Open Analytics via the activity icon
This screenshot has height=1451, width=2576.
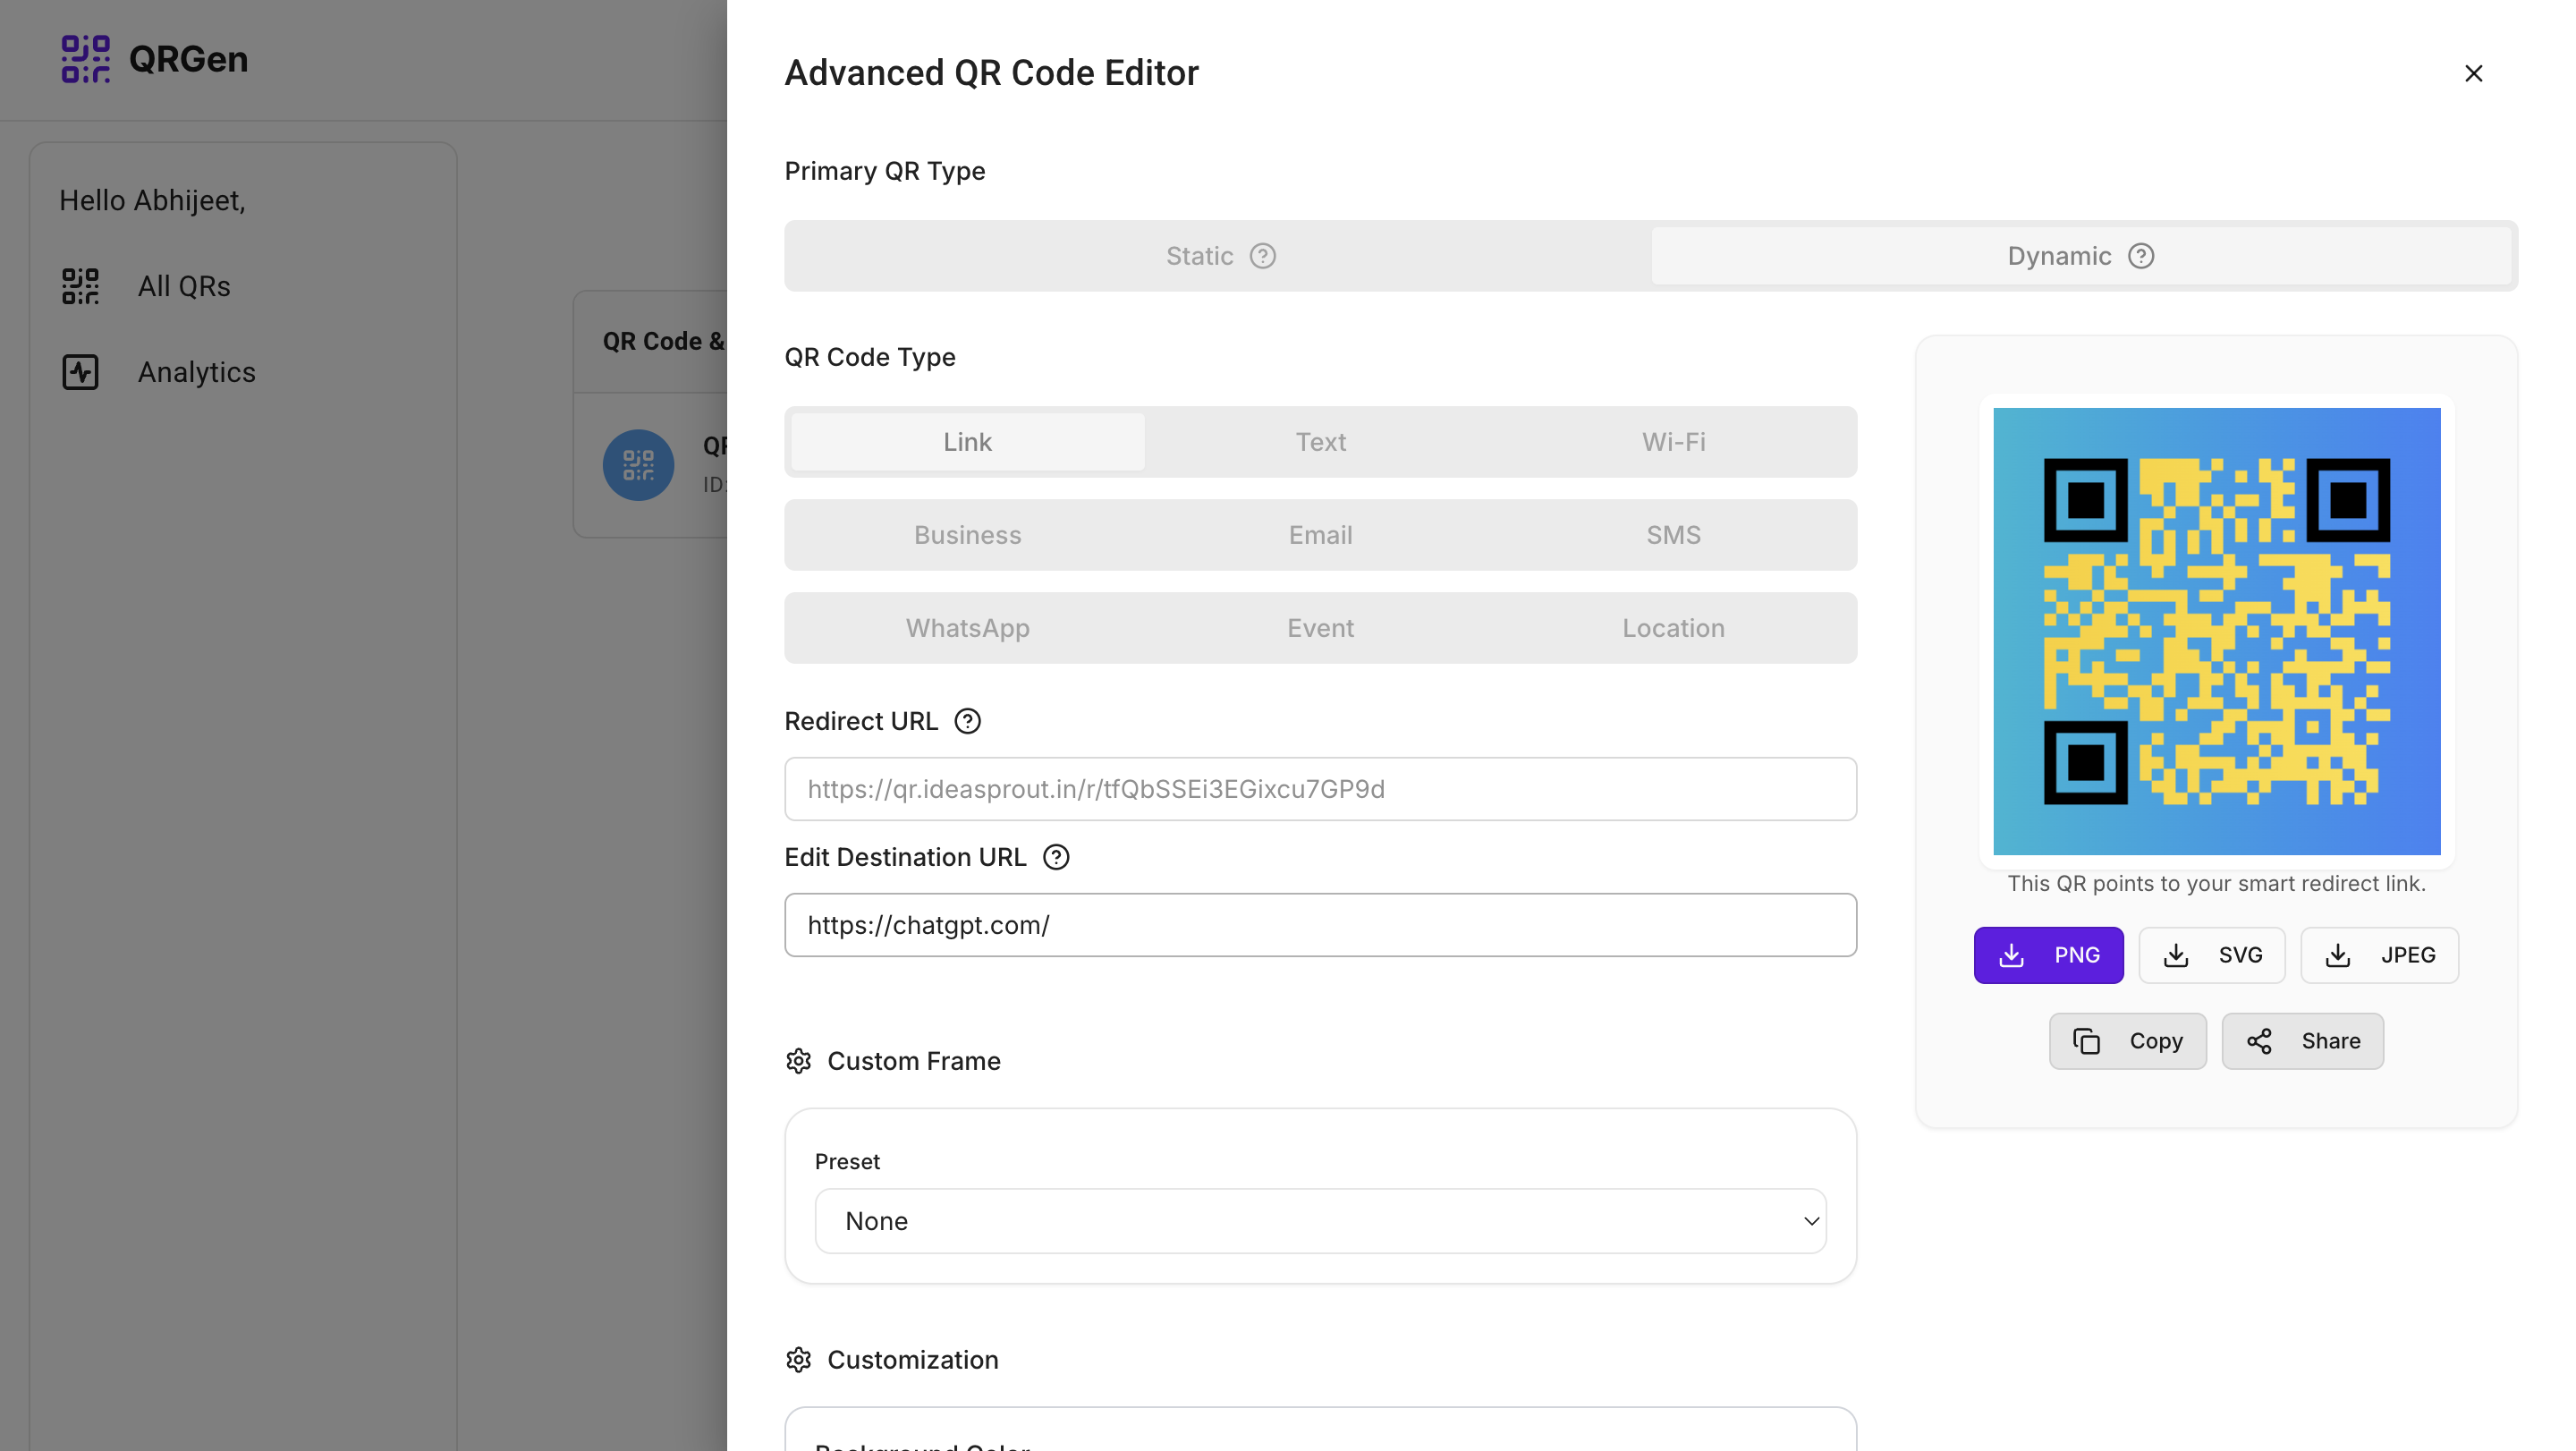81,371
